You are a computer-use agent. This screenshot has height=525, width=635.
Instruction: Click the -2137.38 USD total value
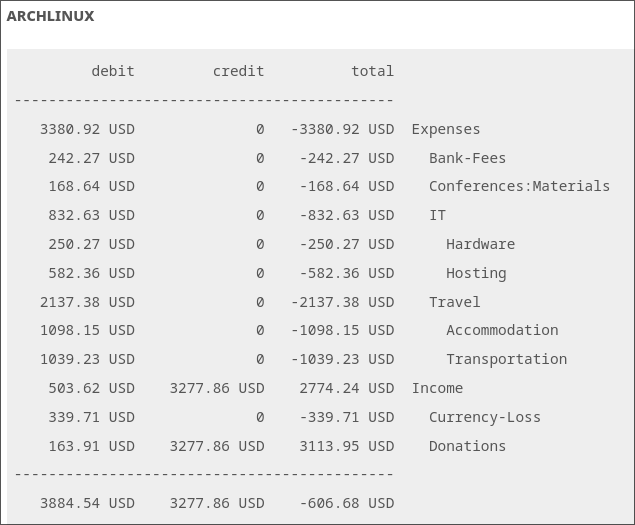[x=343, y=302]
